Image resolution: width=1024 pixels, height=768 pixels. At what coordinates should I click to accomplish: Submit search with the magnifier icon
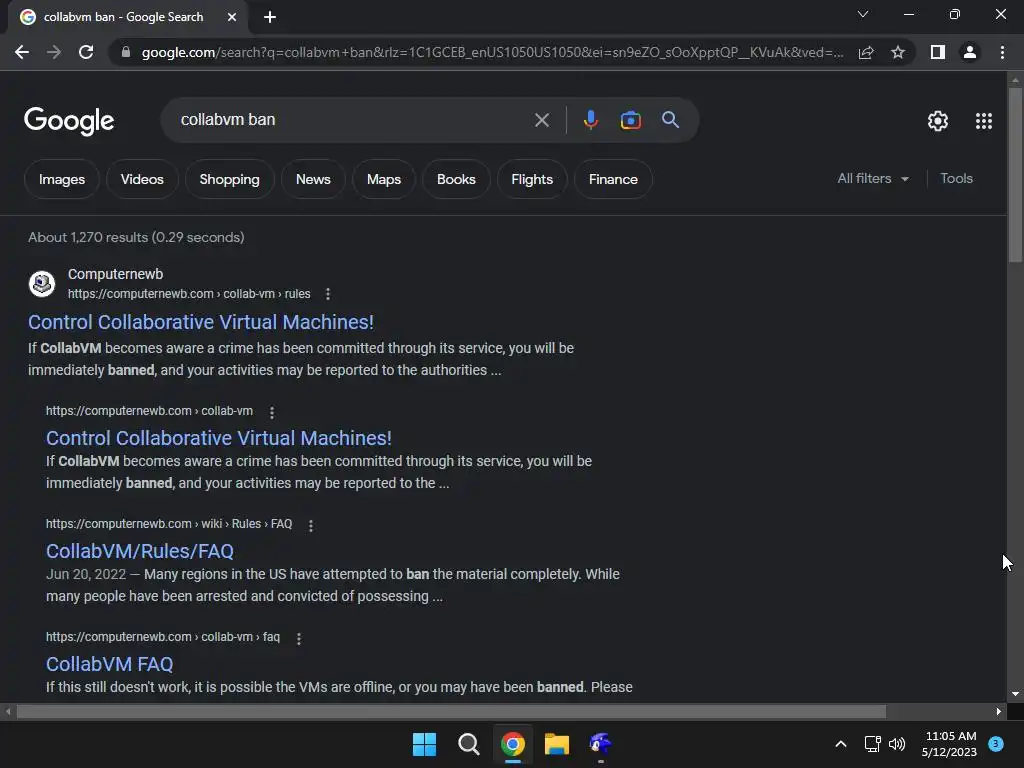pyautogui.click(x=670, y=120)
